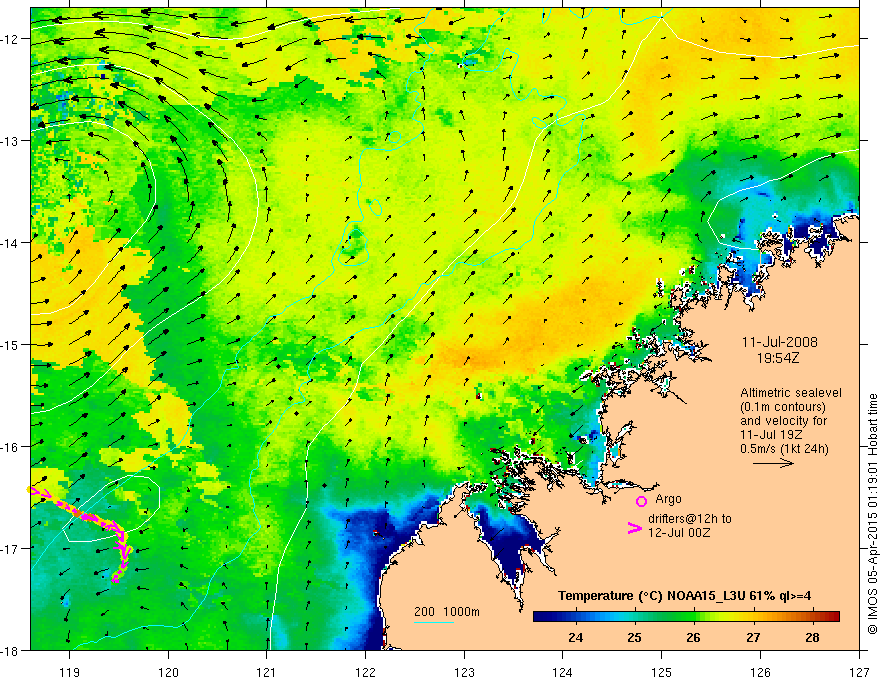880x680 pixels.
Task: Click the 'Altimetric sealevel' legend text
Action: [x=791, y=393]
